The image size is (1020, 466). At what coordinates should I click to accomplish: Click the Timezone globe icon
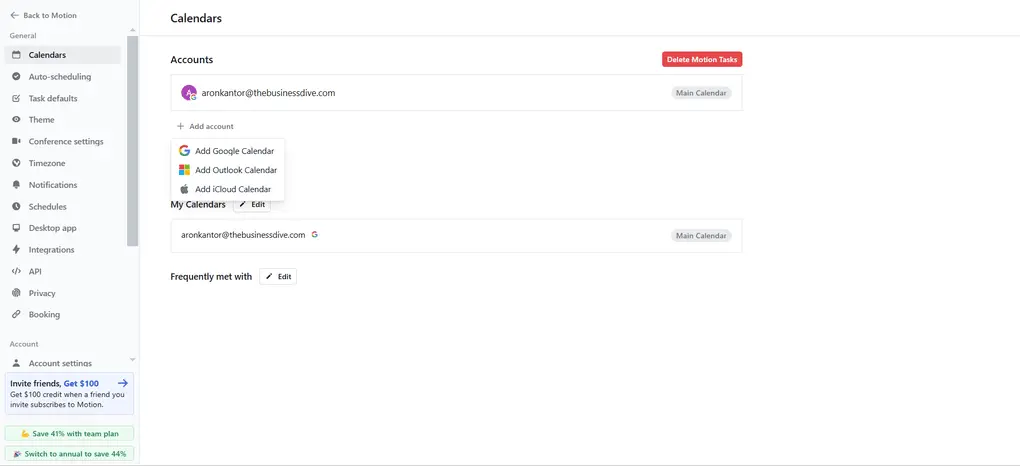pyautogui.click(x=16, y=163)
